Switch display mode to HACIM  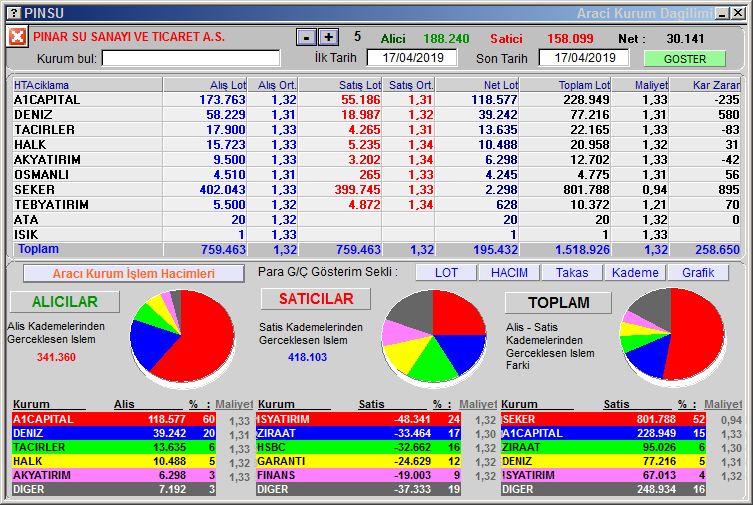click(x=509, y=273)
